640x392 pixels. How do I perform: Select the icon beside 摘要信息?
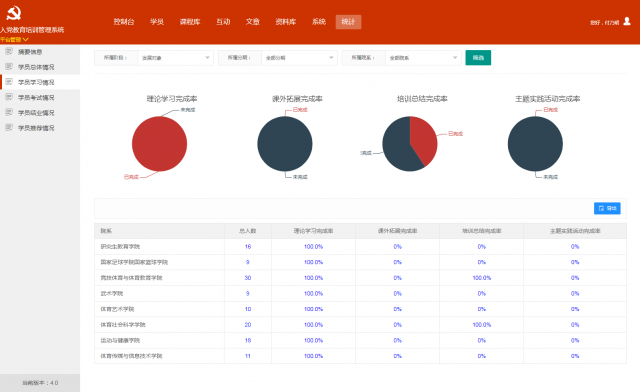click(9, 51)
